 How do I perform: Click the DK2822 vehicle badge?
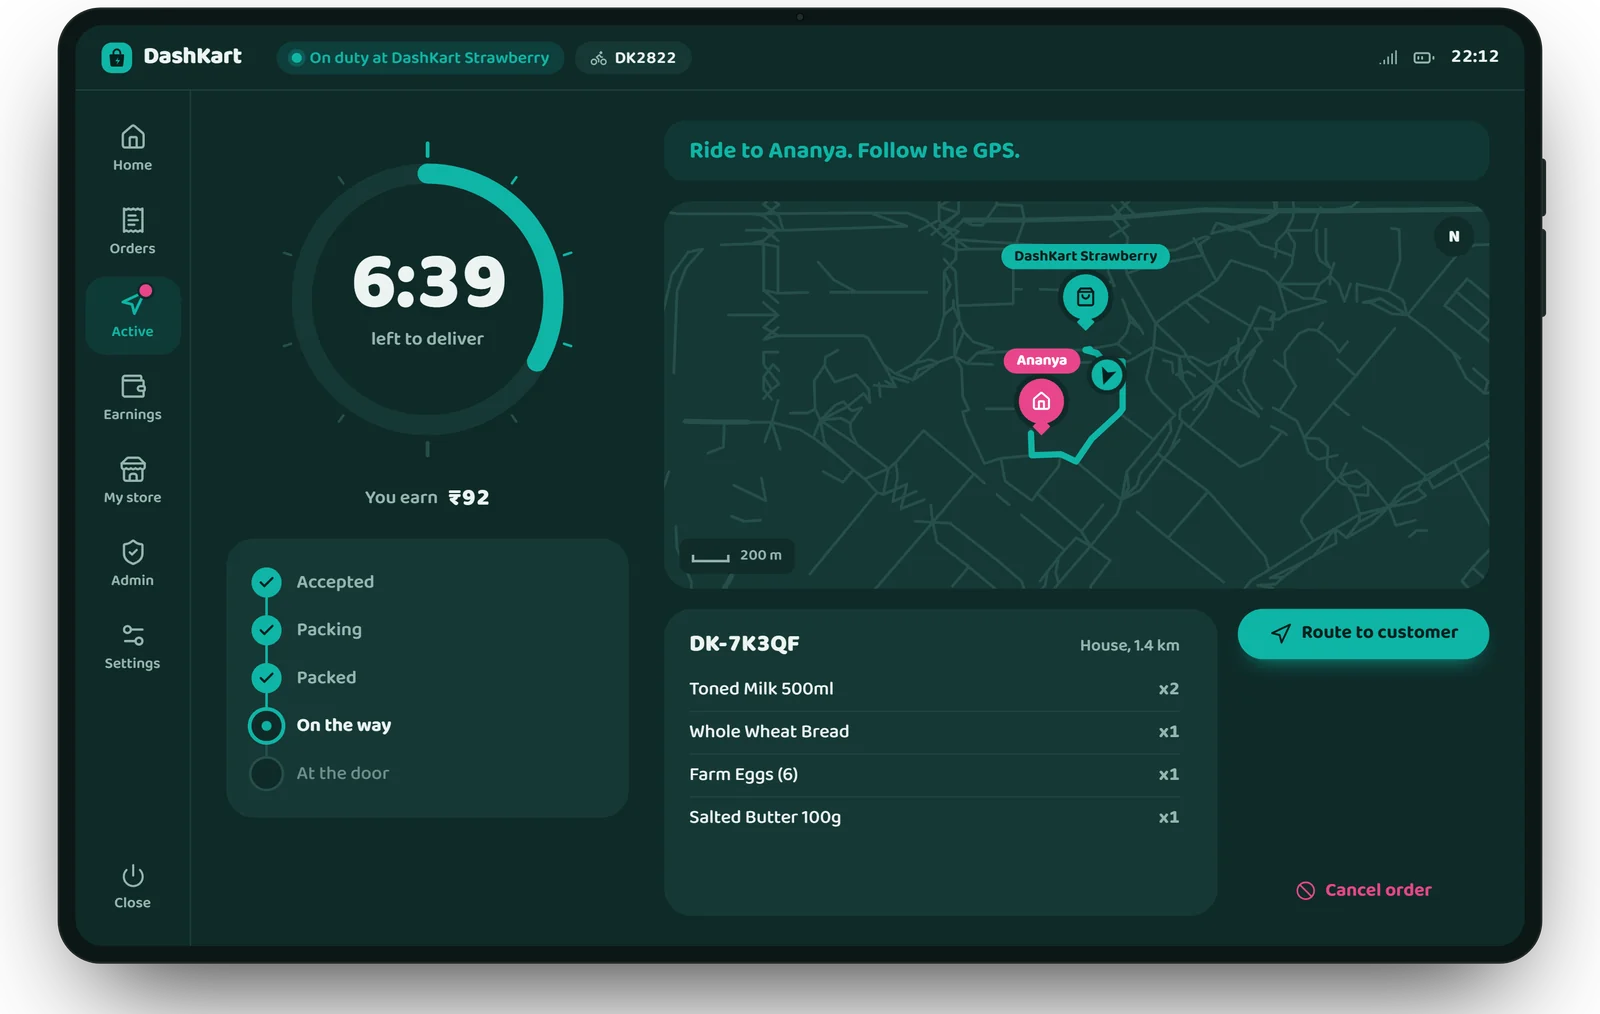633,58
